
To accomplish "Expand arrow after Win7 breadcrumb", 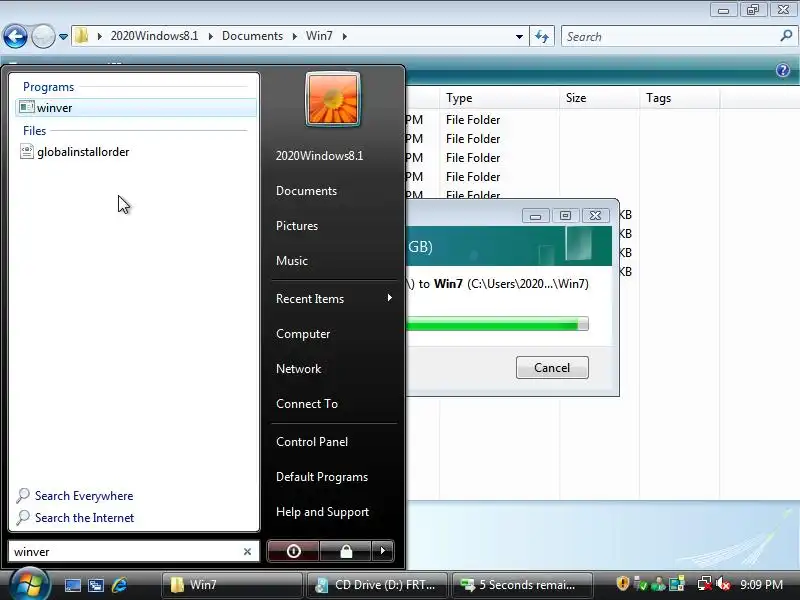I will click(x=345, y=36).
